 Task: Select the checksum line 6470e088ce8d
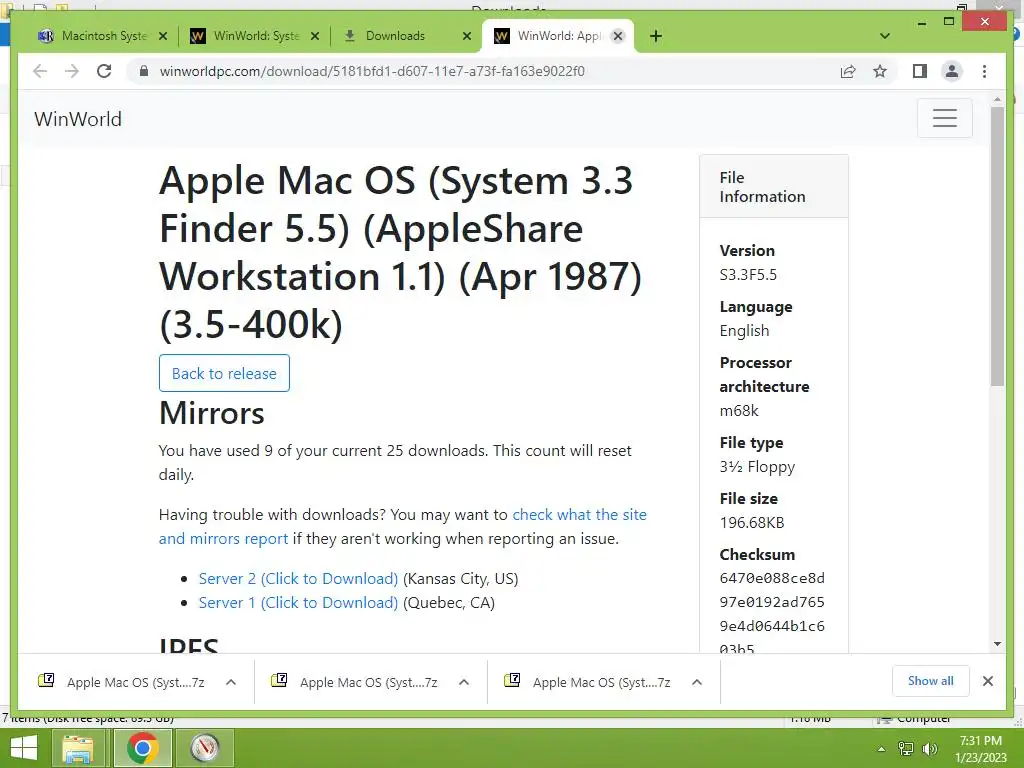click(x=772, y=578)
